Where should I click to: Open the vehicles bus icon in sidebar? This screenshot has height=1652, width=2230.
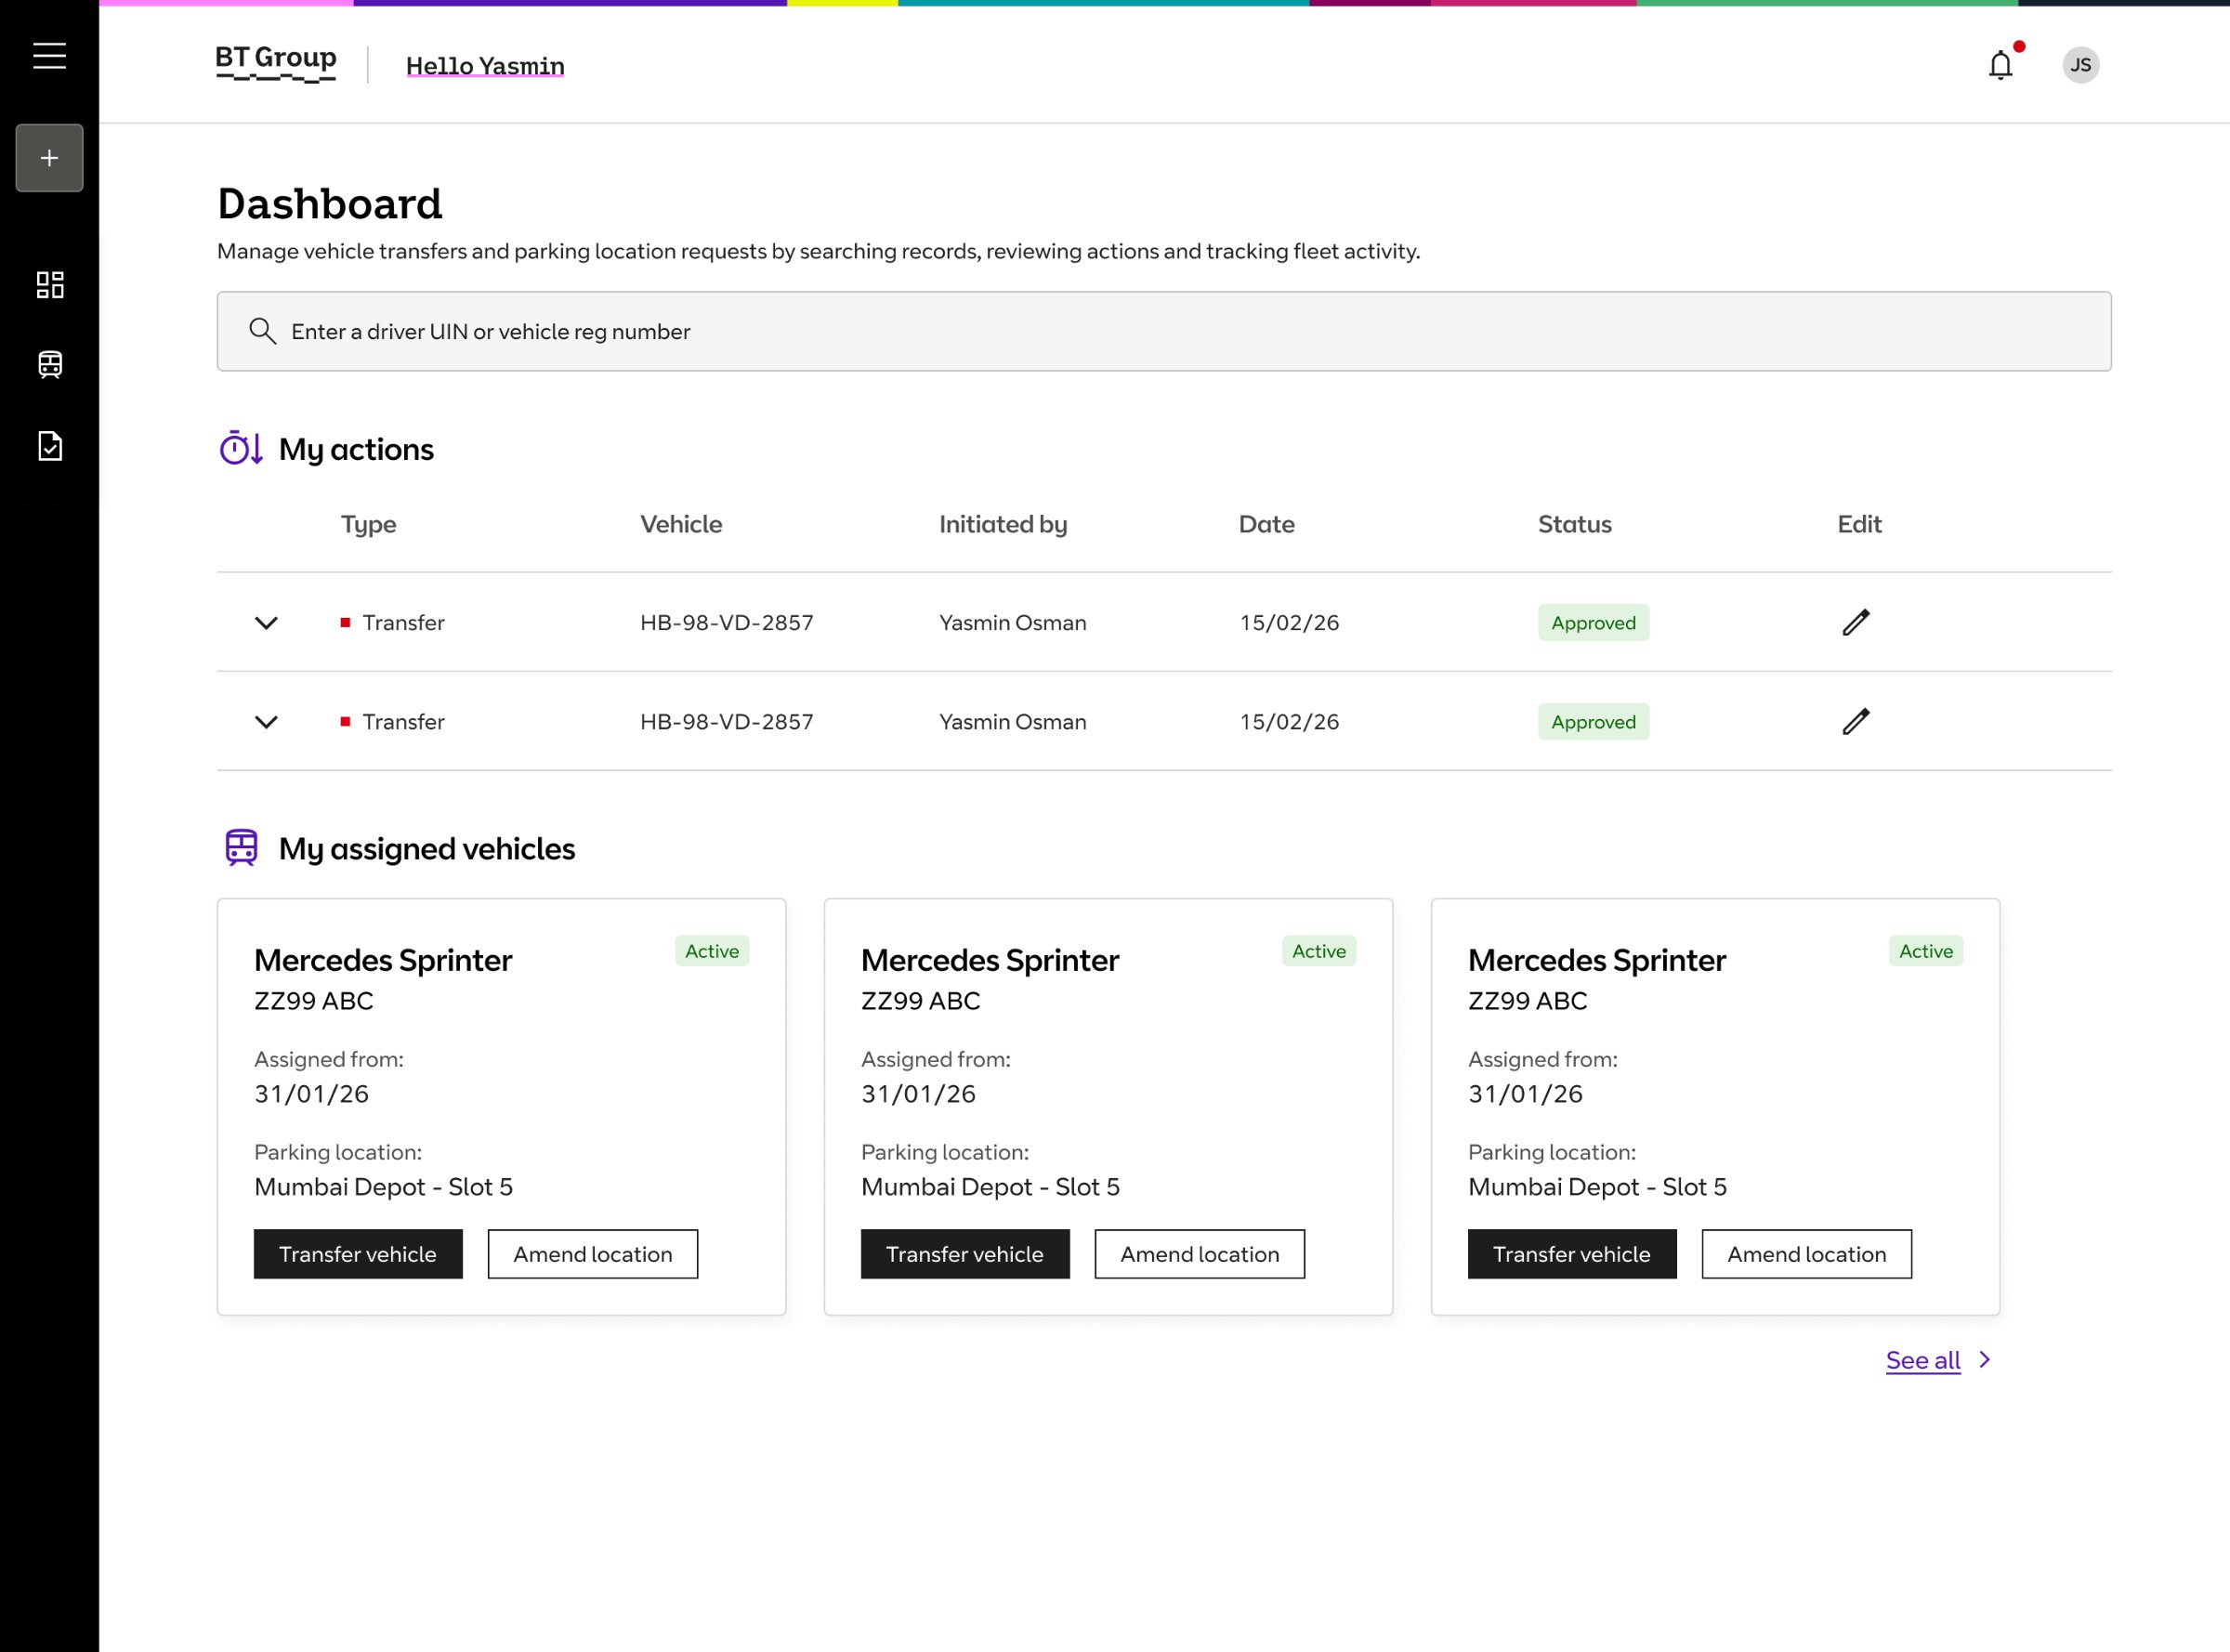(x=50, y=365)
